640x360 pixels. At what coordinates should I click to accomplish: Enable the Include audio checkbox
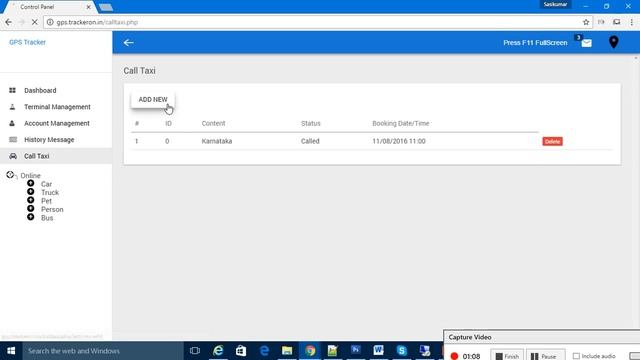576,356
